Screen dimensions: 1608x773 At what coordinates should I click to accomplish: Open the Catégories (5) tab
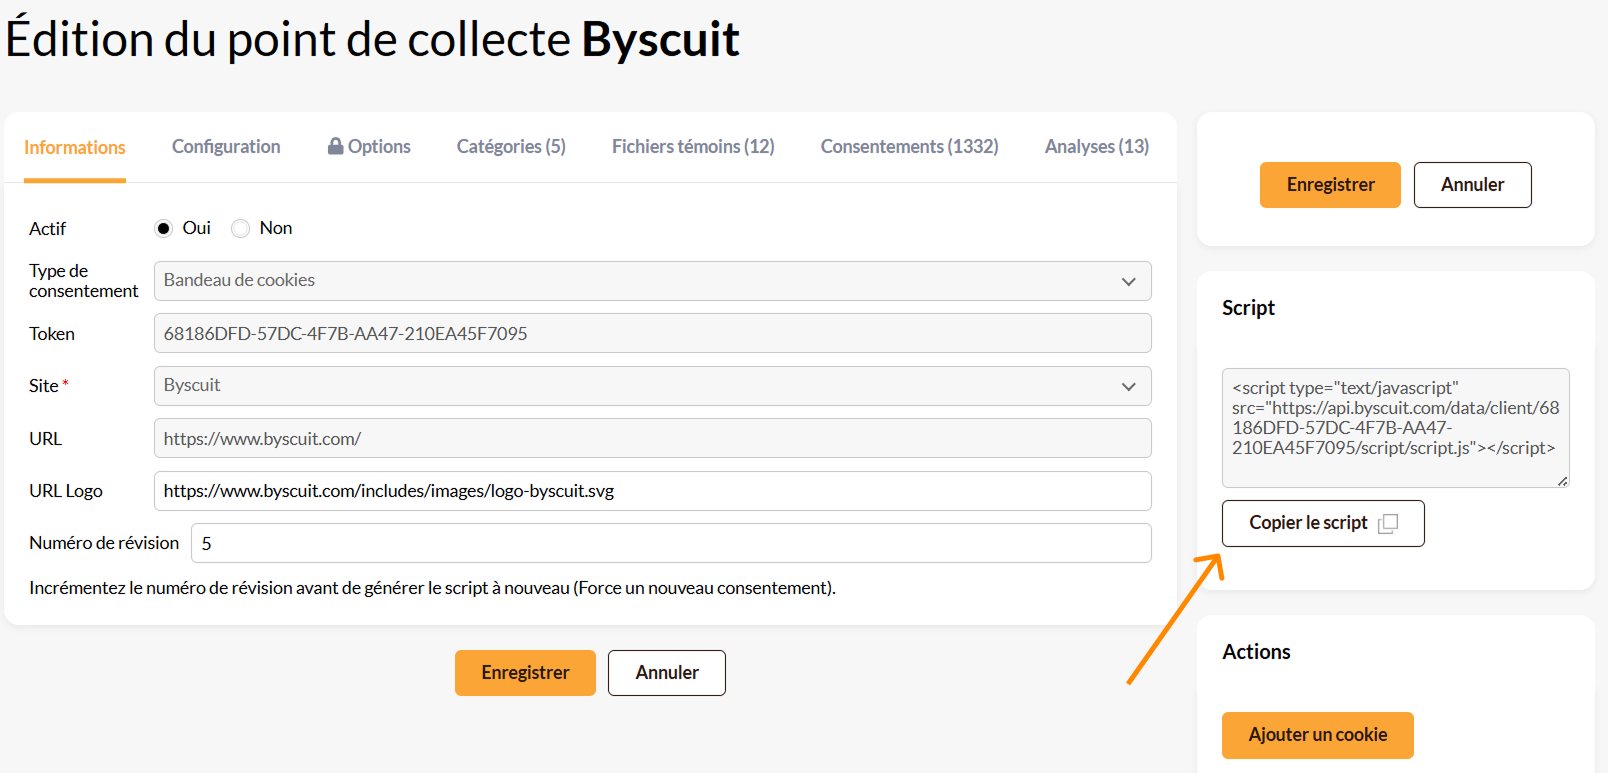coord(511,146)
